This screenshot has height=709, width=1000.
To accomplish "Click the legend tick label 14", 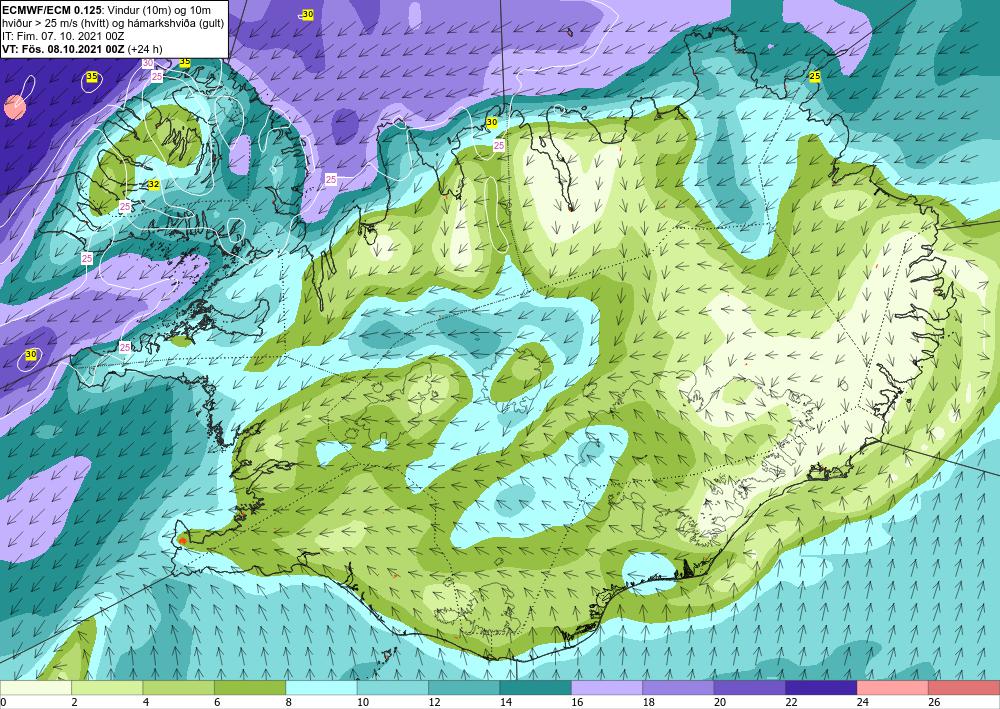I will [505, 702].
